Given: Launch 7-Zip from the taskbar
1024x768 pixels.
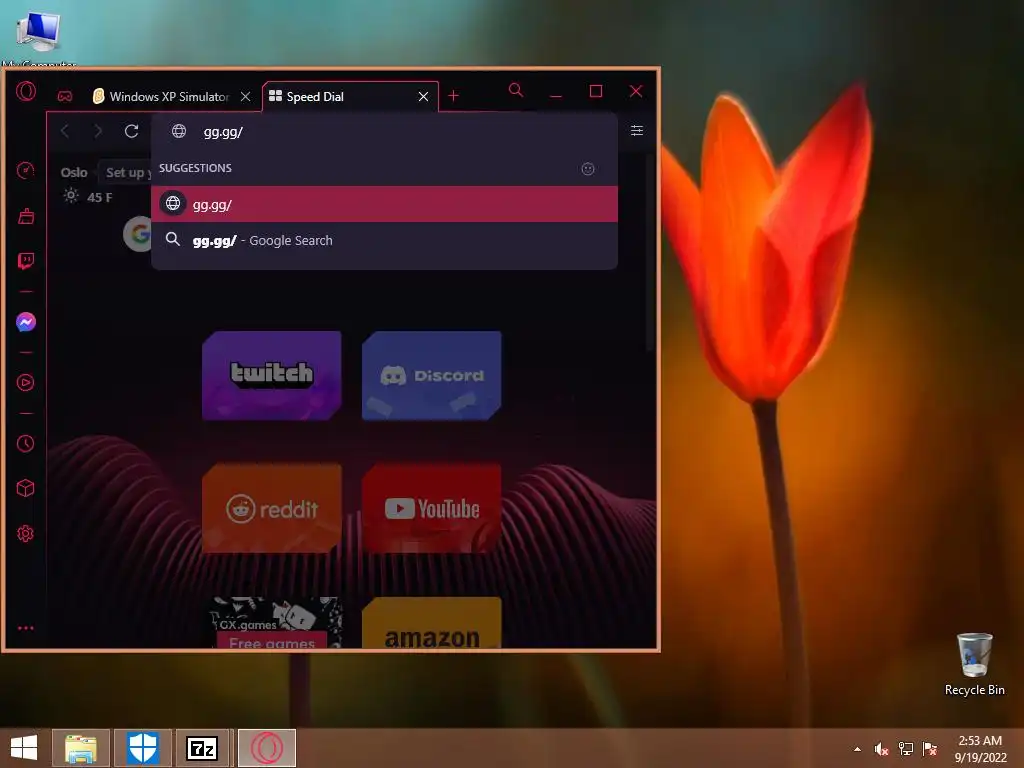Looking at the screenshot, I should point(202,748).
